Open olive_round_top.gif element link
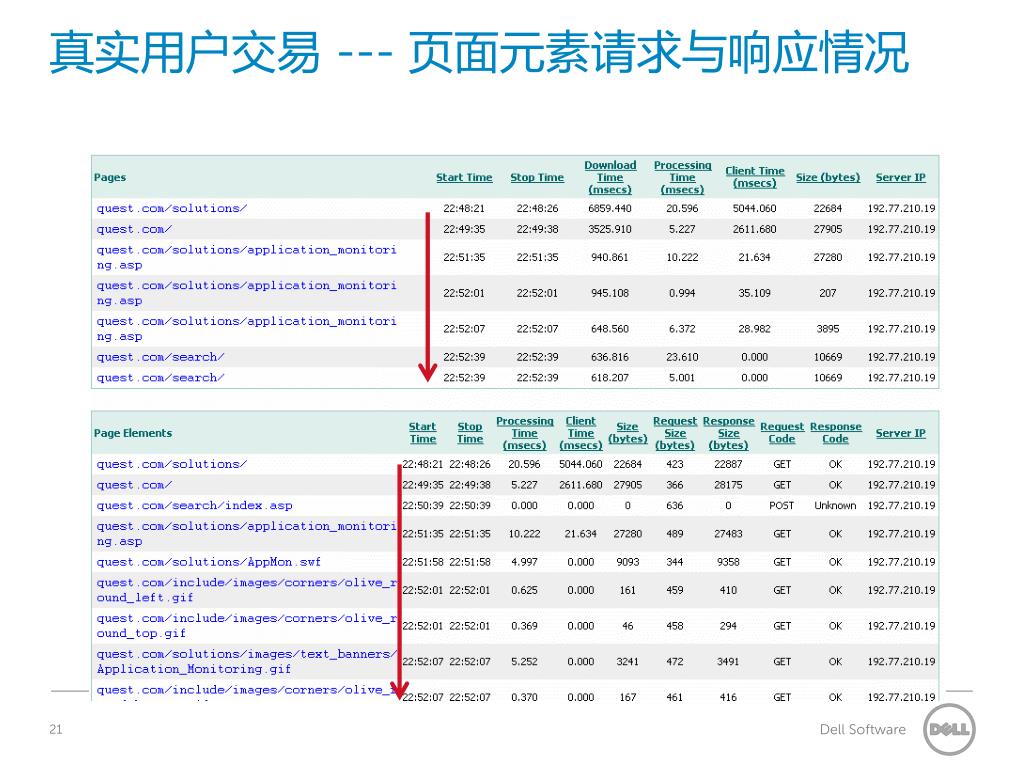This screenshot has width=1024, height=768. click(246, 626)
